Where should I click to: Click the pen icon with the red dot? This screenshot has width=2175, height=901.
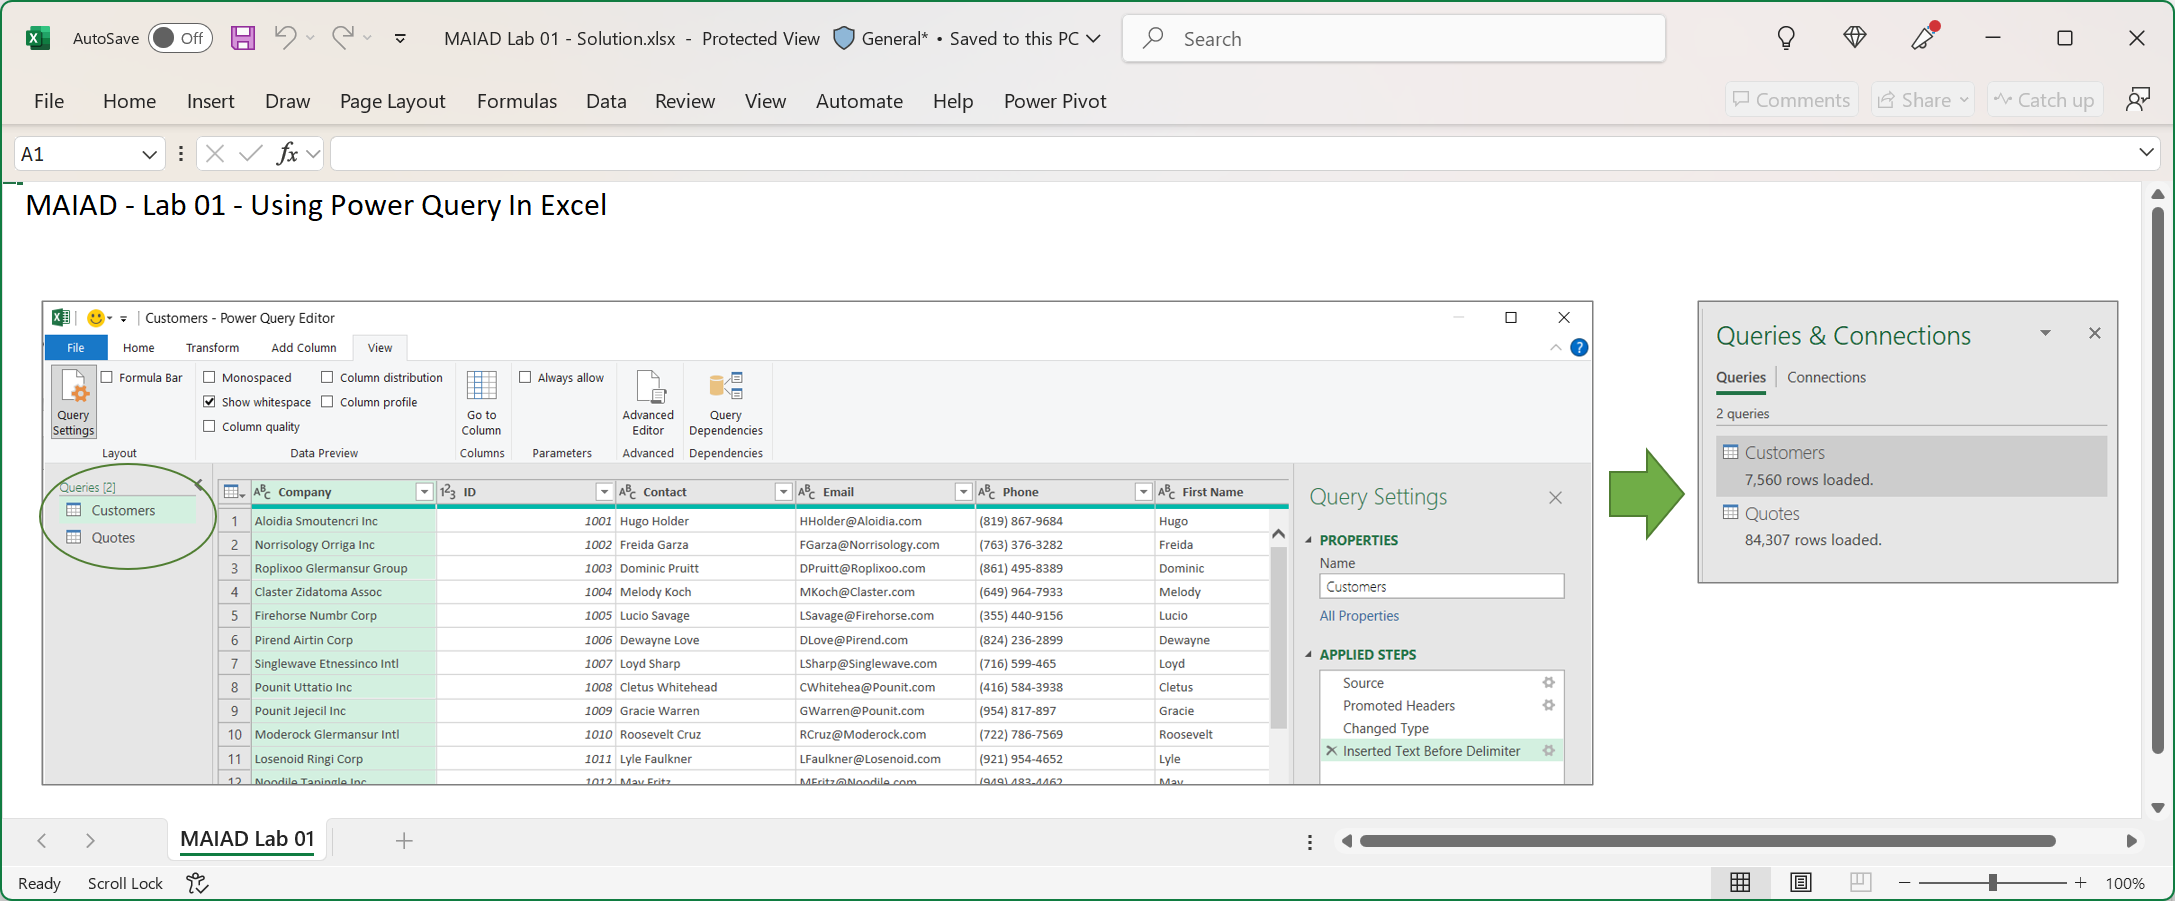click(x=1924, y=37)
